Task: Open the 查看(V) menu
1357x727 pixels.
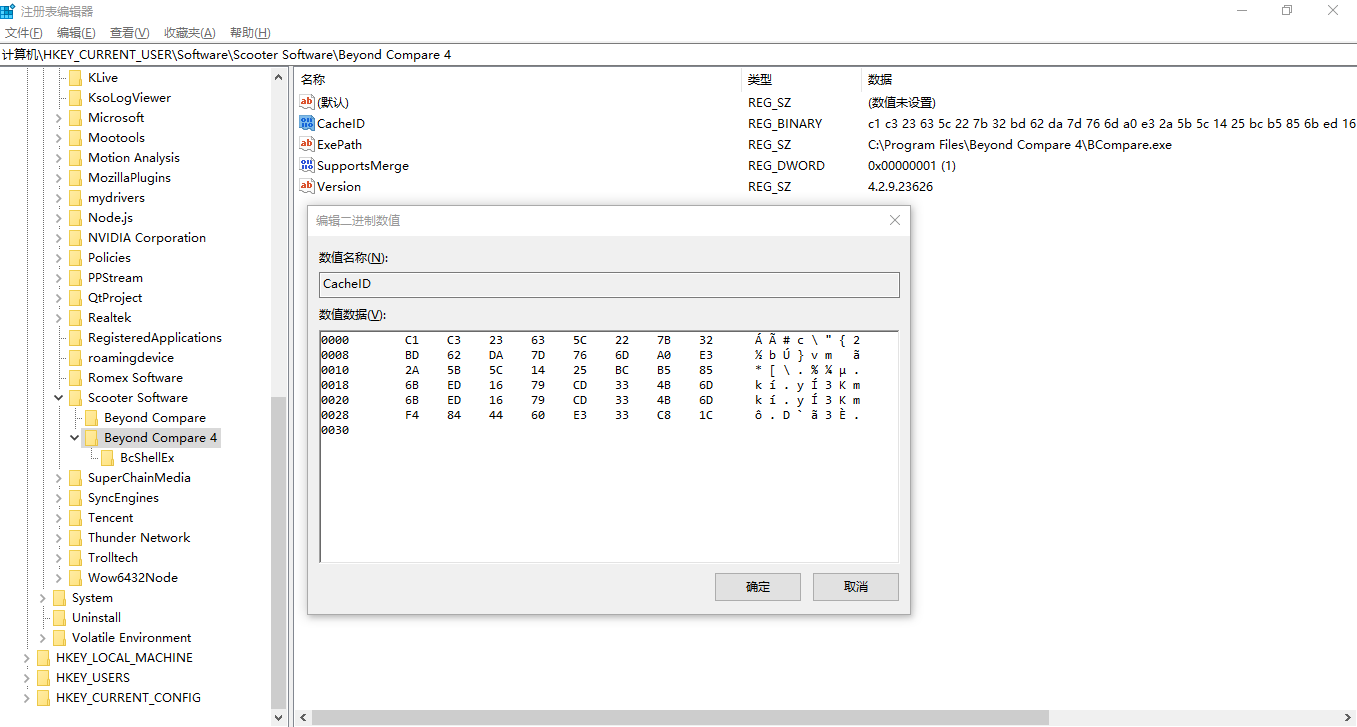Action: pyautogui.click(x=129, y=33)
